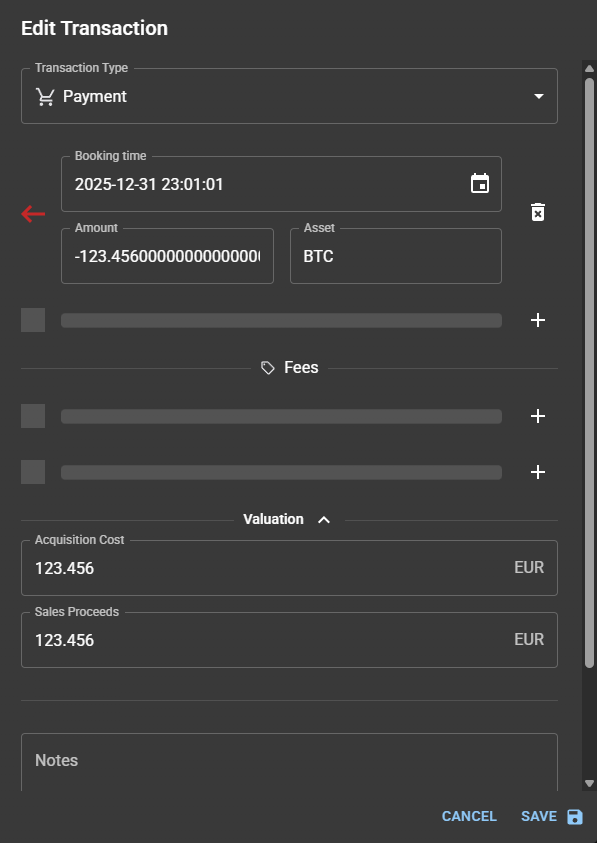Click the CANCEL button
Image resolution: width=597 pixels, height=843 pixels.
[x=469, y=816]
